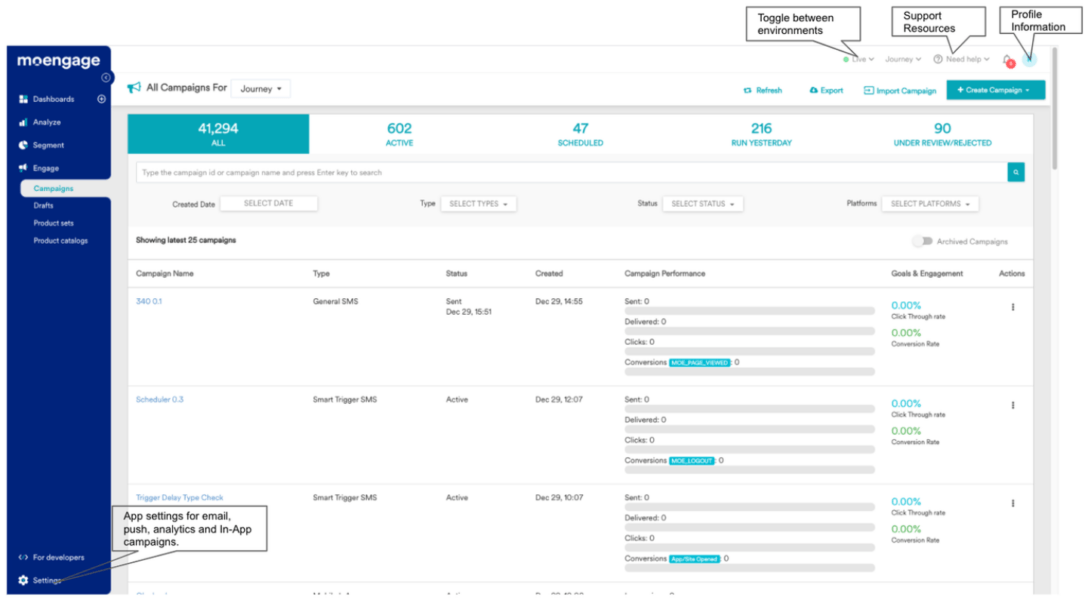
Task: Open the notifications bell
Action: coord(1006,59)
